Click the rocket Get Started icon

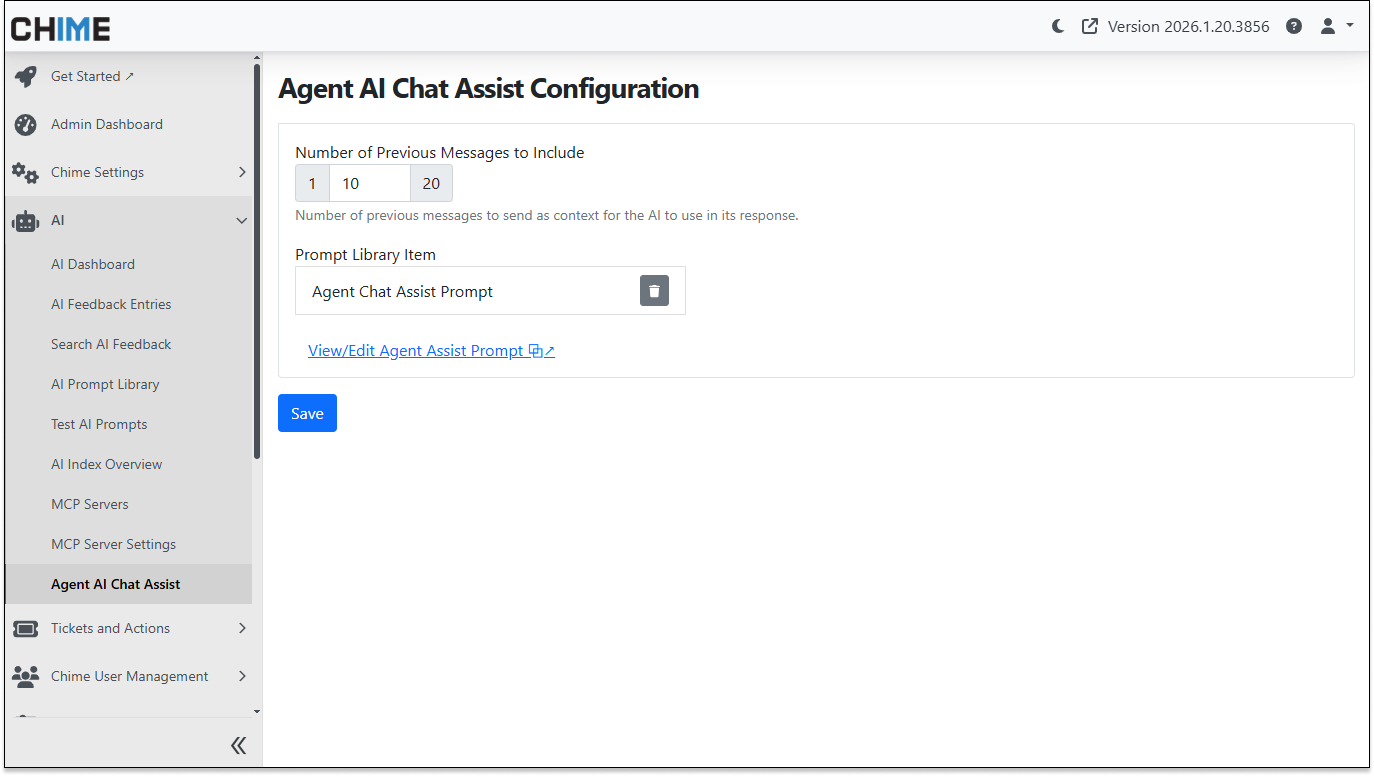click(x=26, y=77)
